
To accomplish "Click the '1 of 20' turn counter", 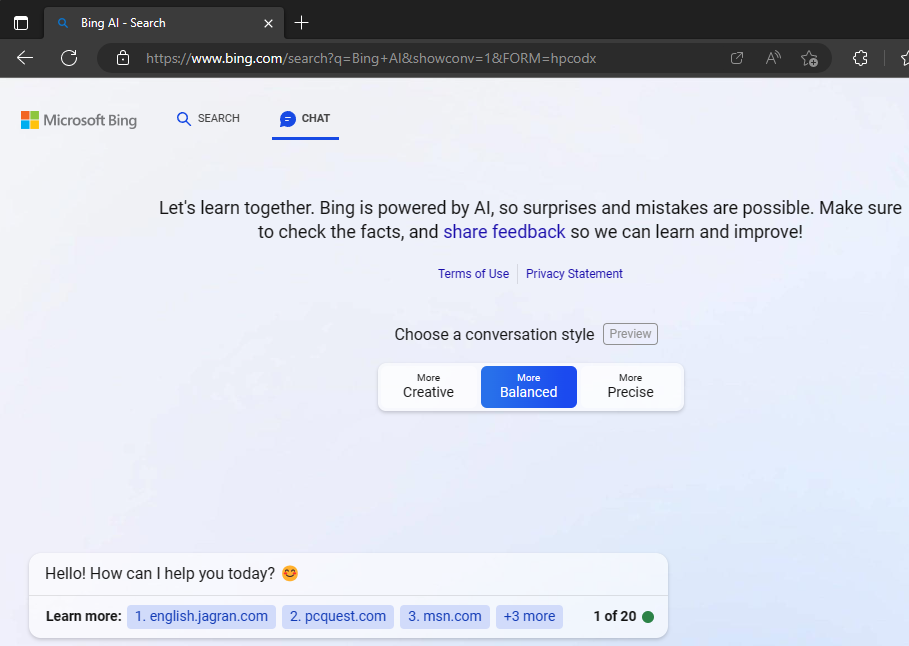I will pyautogui.click(x=615, y=616).
